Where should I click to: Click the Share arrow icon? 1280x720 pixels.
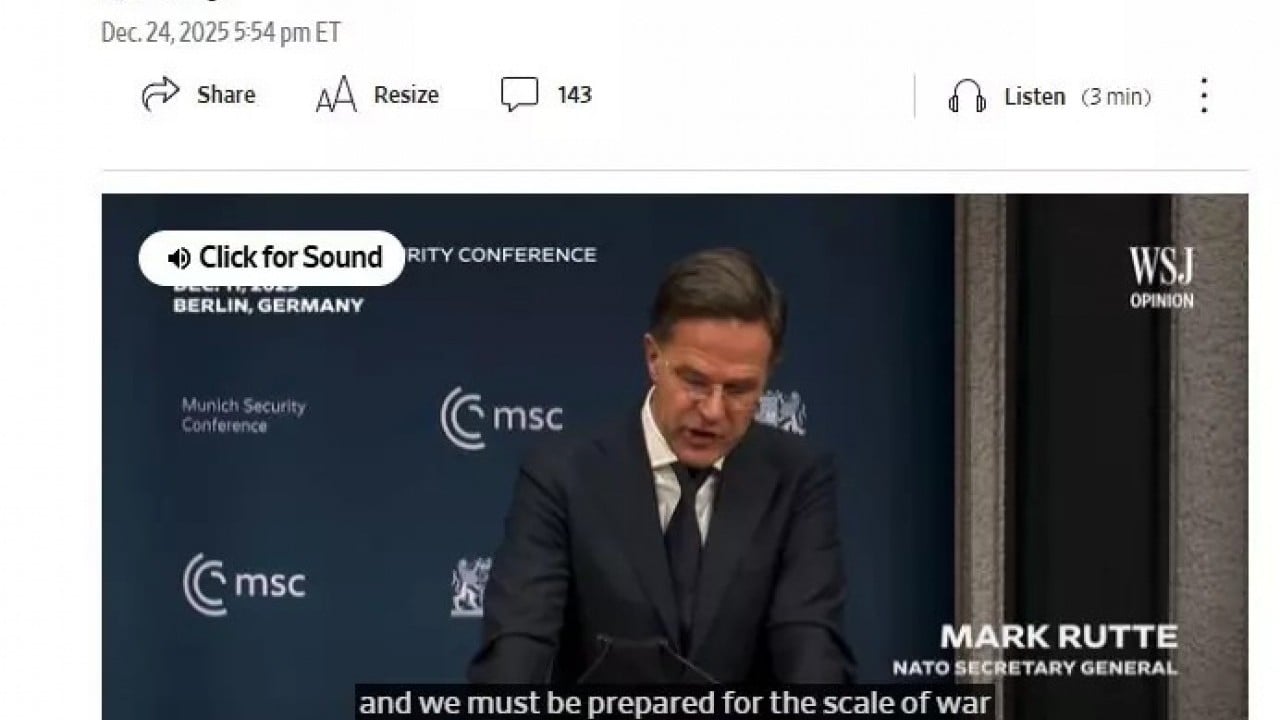point(160,95)
